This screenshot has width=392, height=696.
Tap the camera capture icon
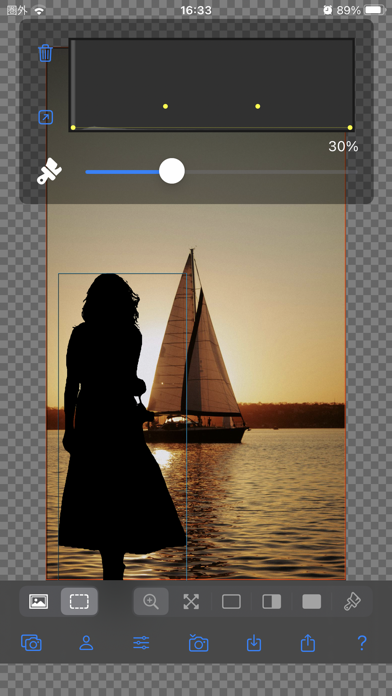198,642
